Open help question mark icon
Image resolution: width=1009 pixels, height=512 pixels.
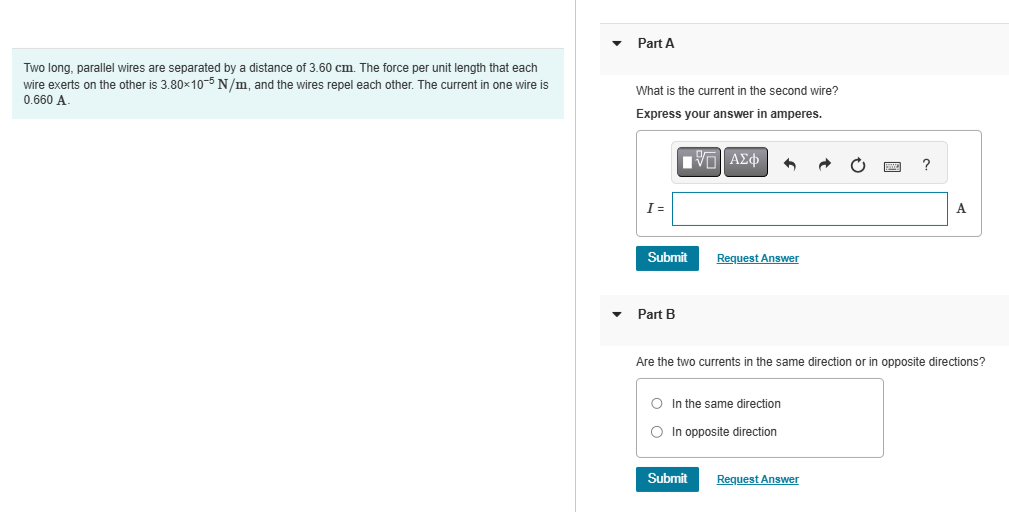[x=926, y=165]
